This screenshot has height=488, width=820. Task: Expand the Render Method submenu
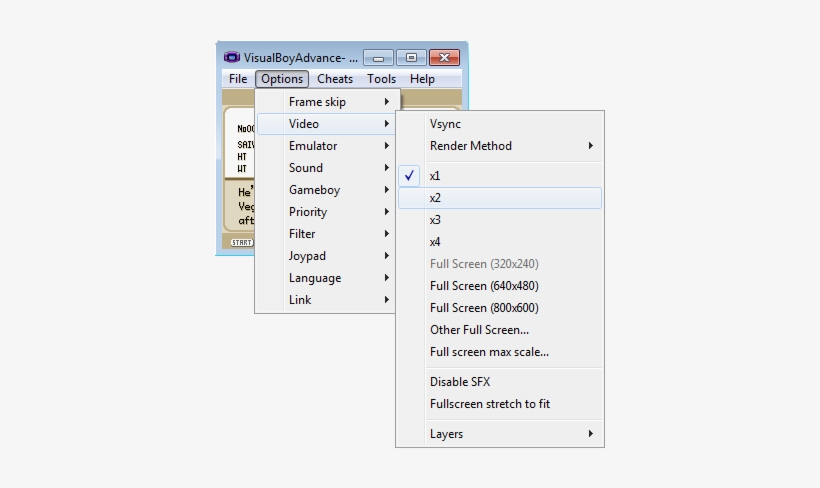click(500, 146)
